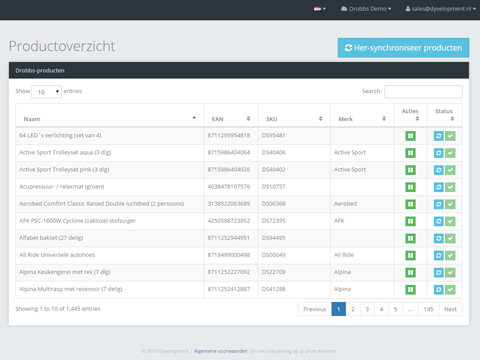
Task: Resync status of 64 LED's verlichting
Action: [x=439, y=136]
